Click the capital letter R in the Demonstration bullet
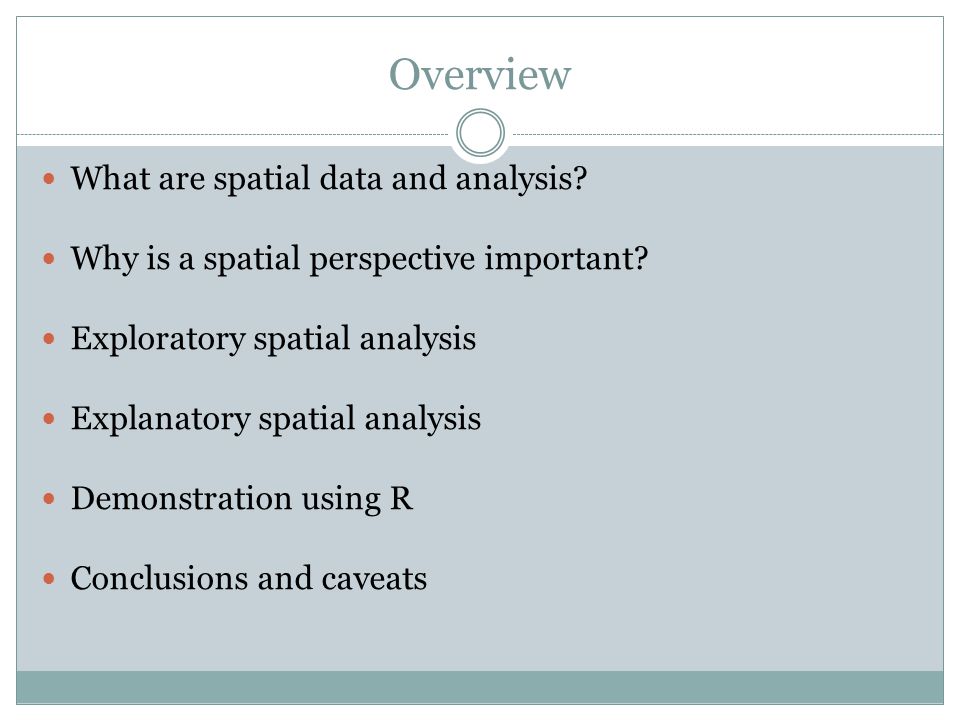 (x=402, y=498)
